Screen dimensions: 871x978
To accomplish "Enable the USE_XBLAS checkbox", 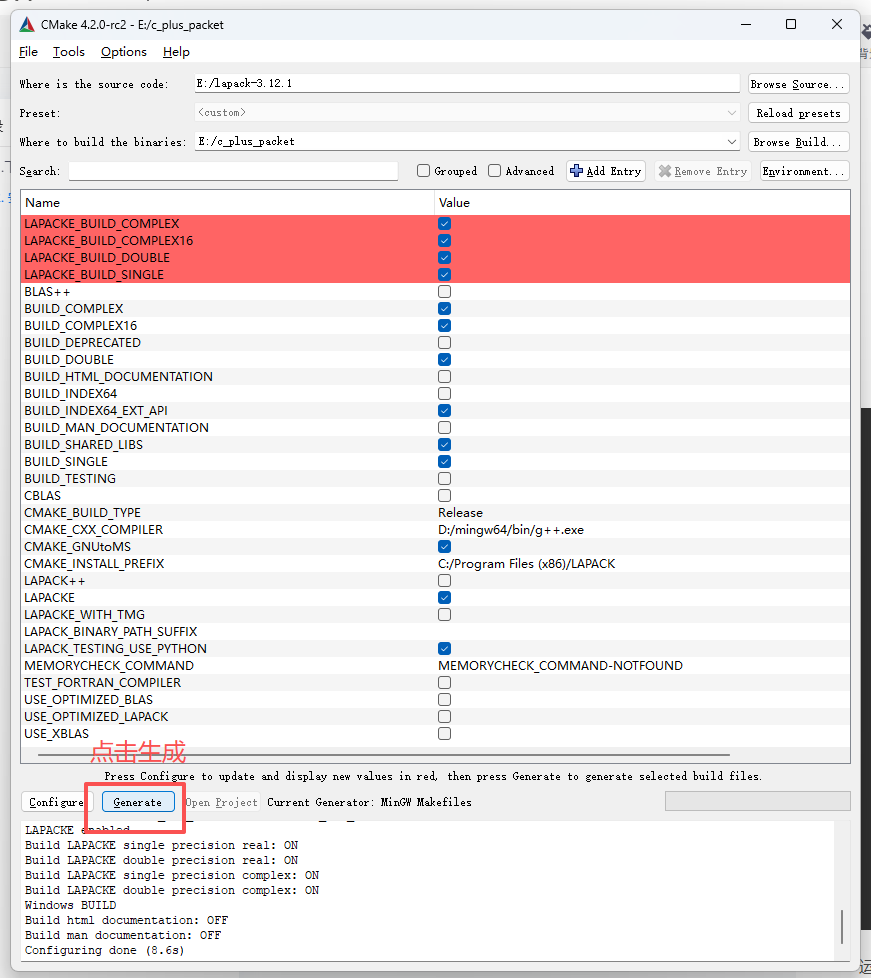I will (444, 734).
